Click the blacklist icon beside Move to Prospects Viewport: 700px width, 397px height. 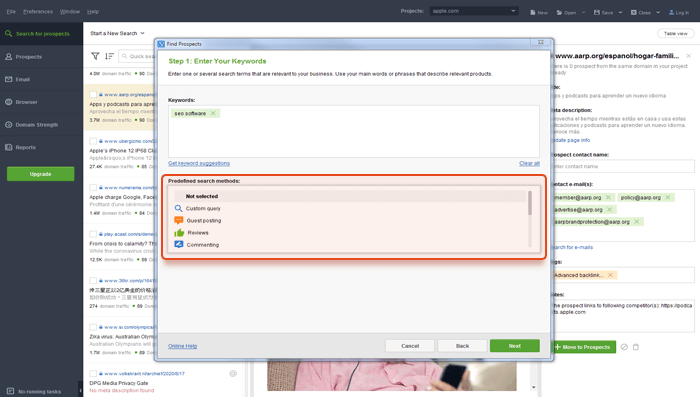click(624, 347)
